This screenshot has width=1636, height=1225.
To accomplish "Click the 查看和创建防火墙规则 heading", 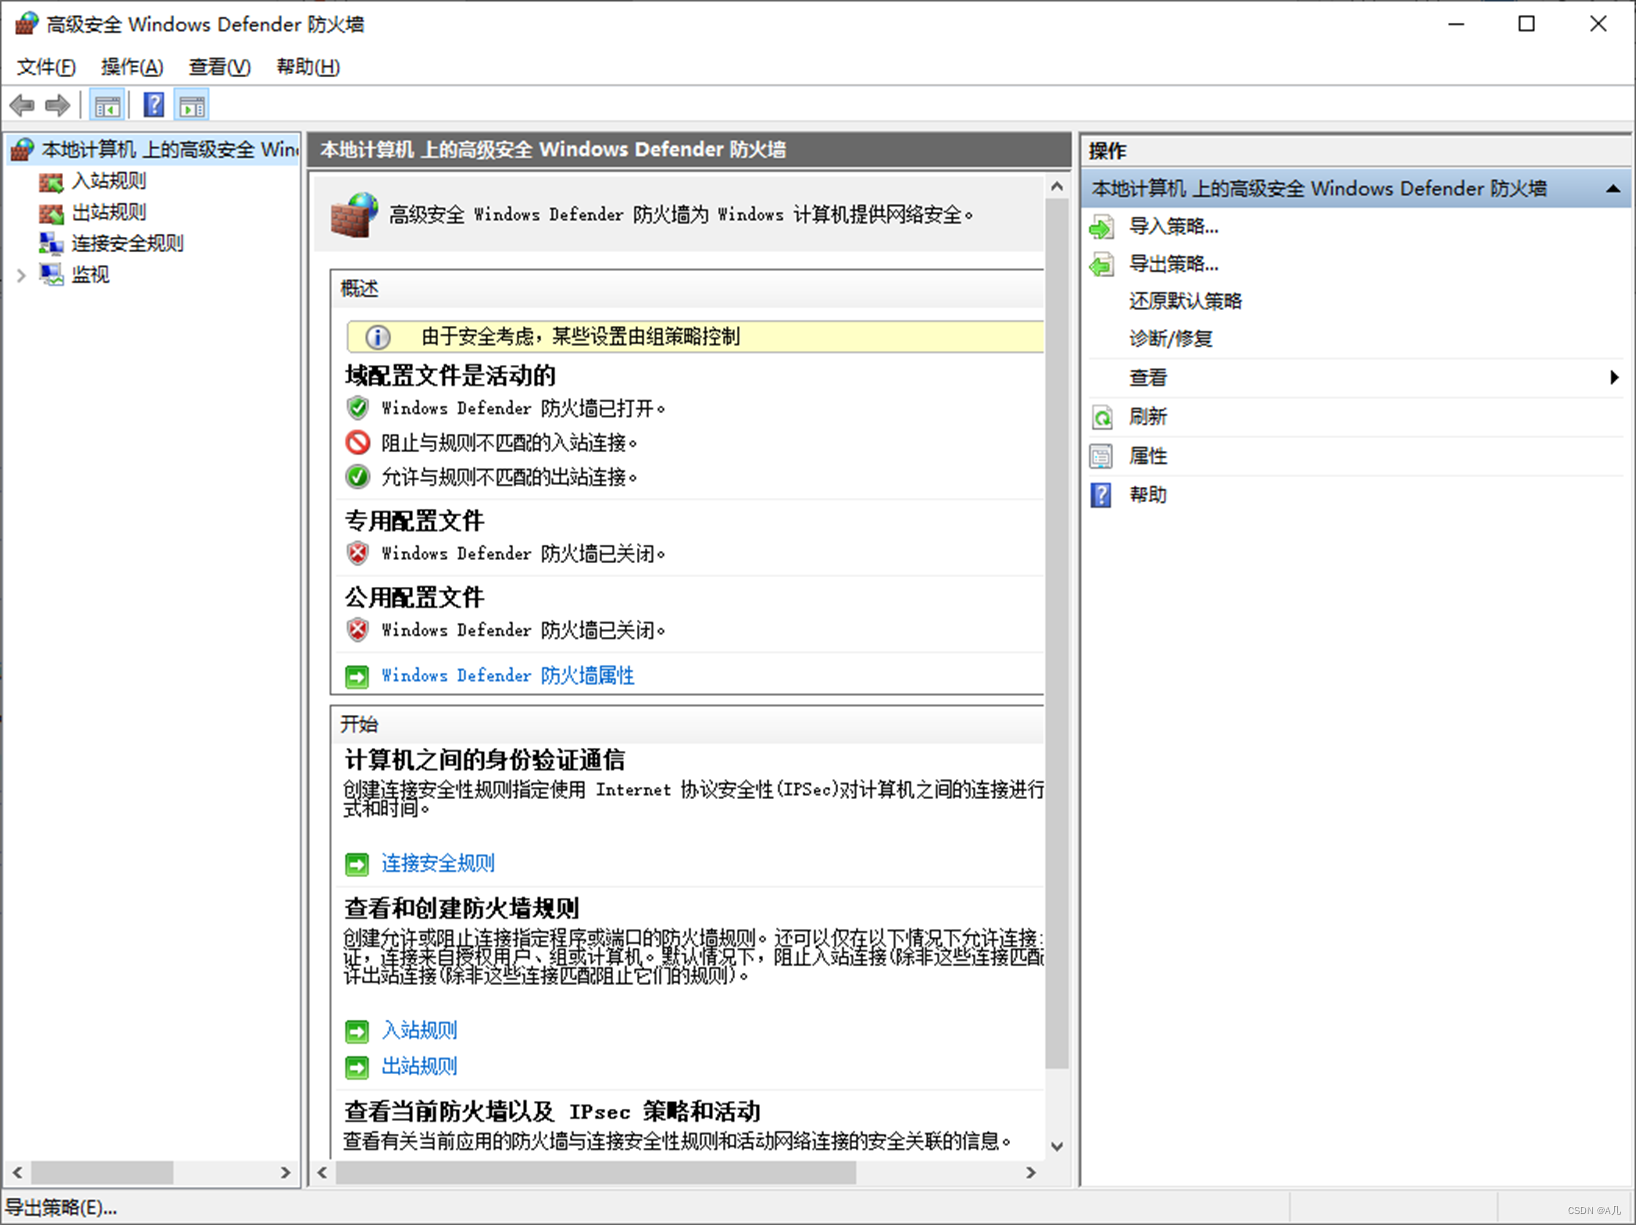I will click(462, 909).
